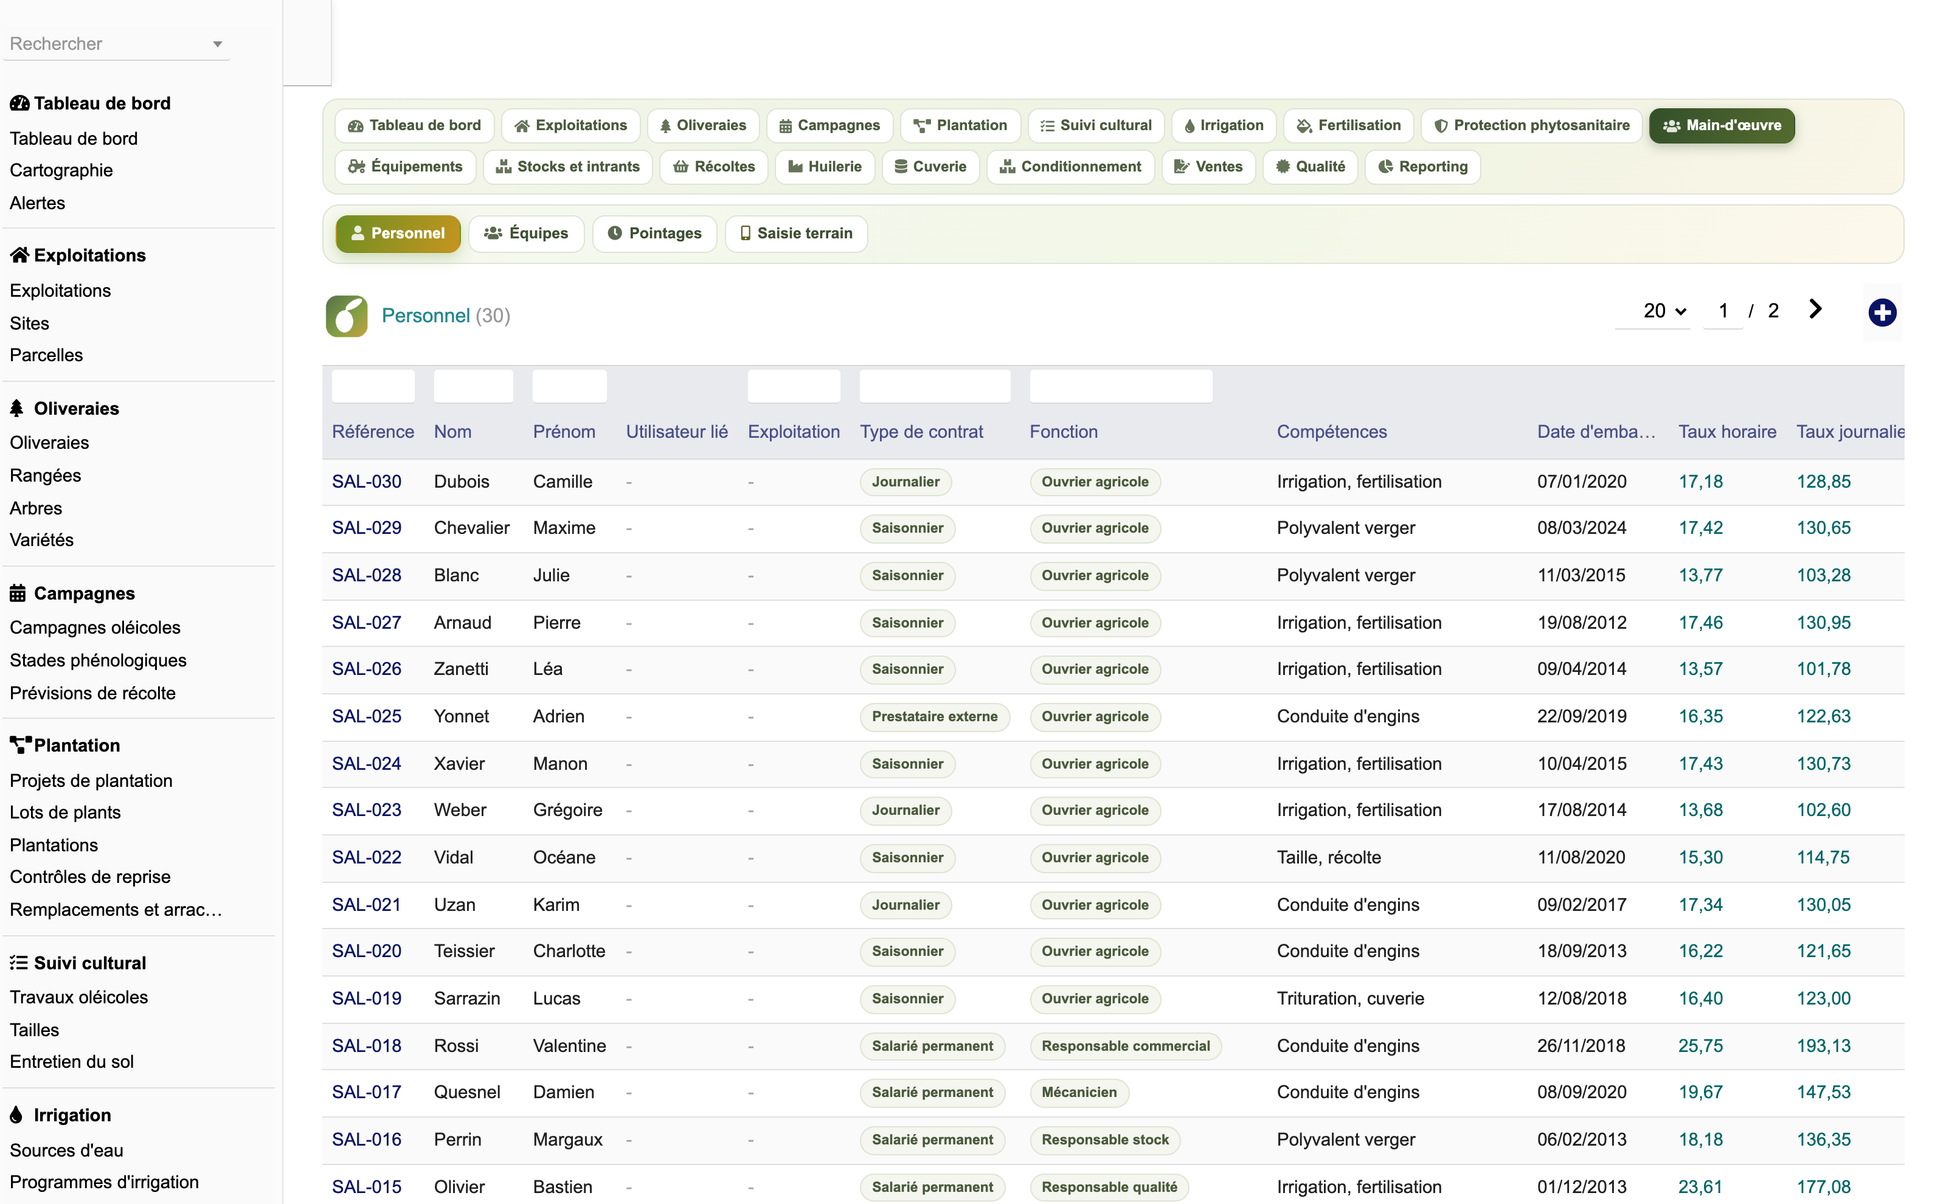The width and height of the screenshot is (1946, 1204).
Task: Sort by Date d'emba… column header
Action: [x=1596, y=432]
